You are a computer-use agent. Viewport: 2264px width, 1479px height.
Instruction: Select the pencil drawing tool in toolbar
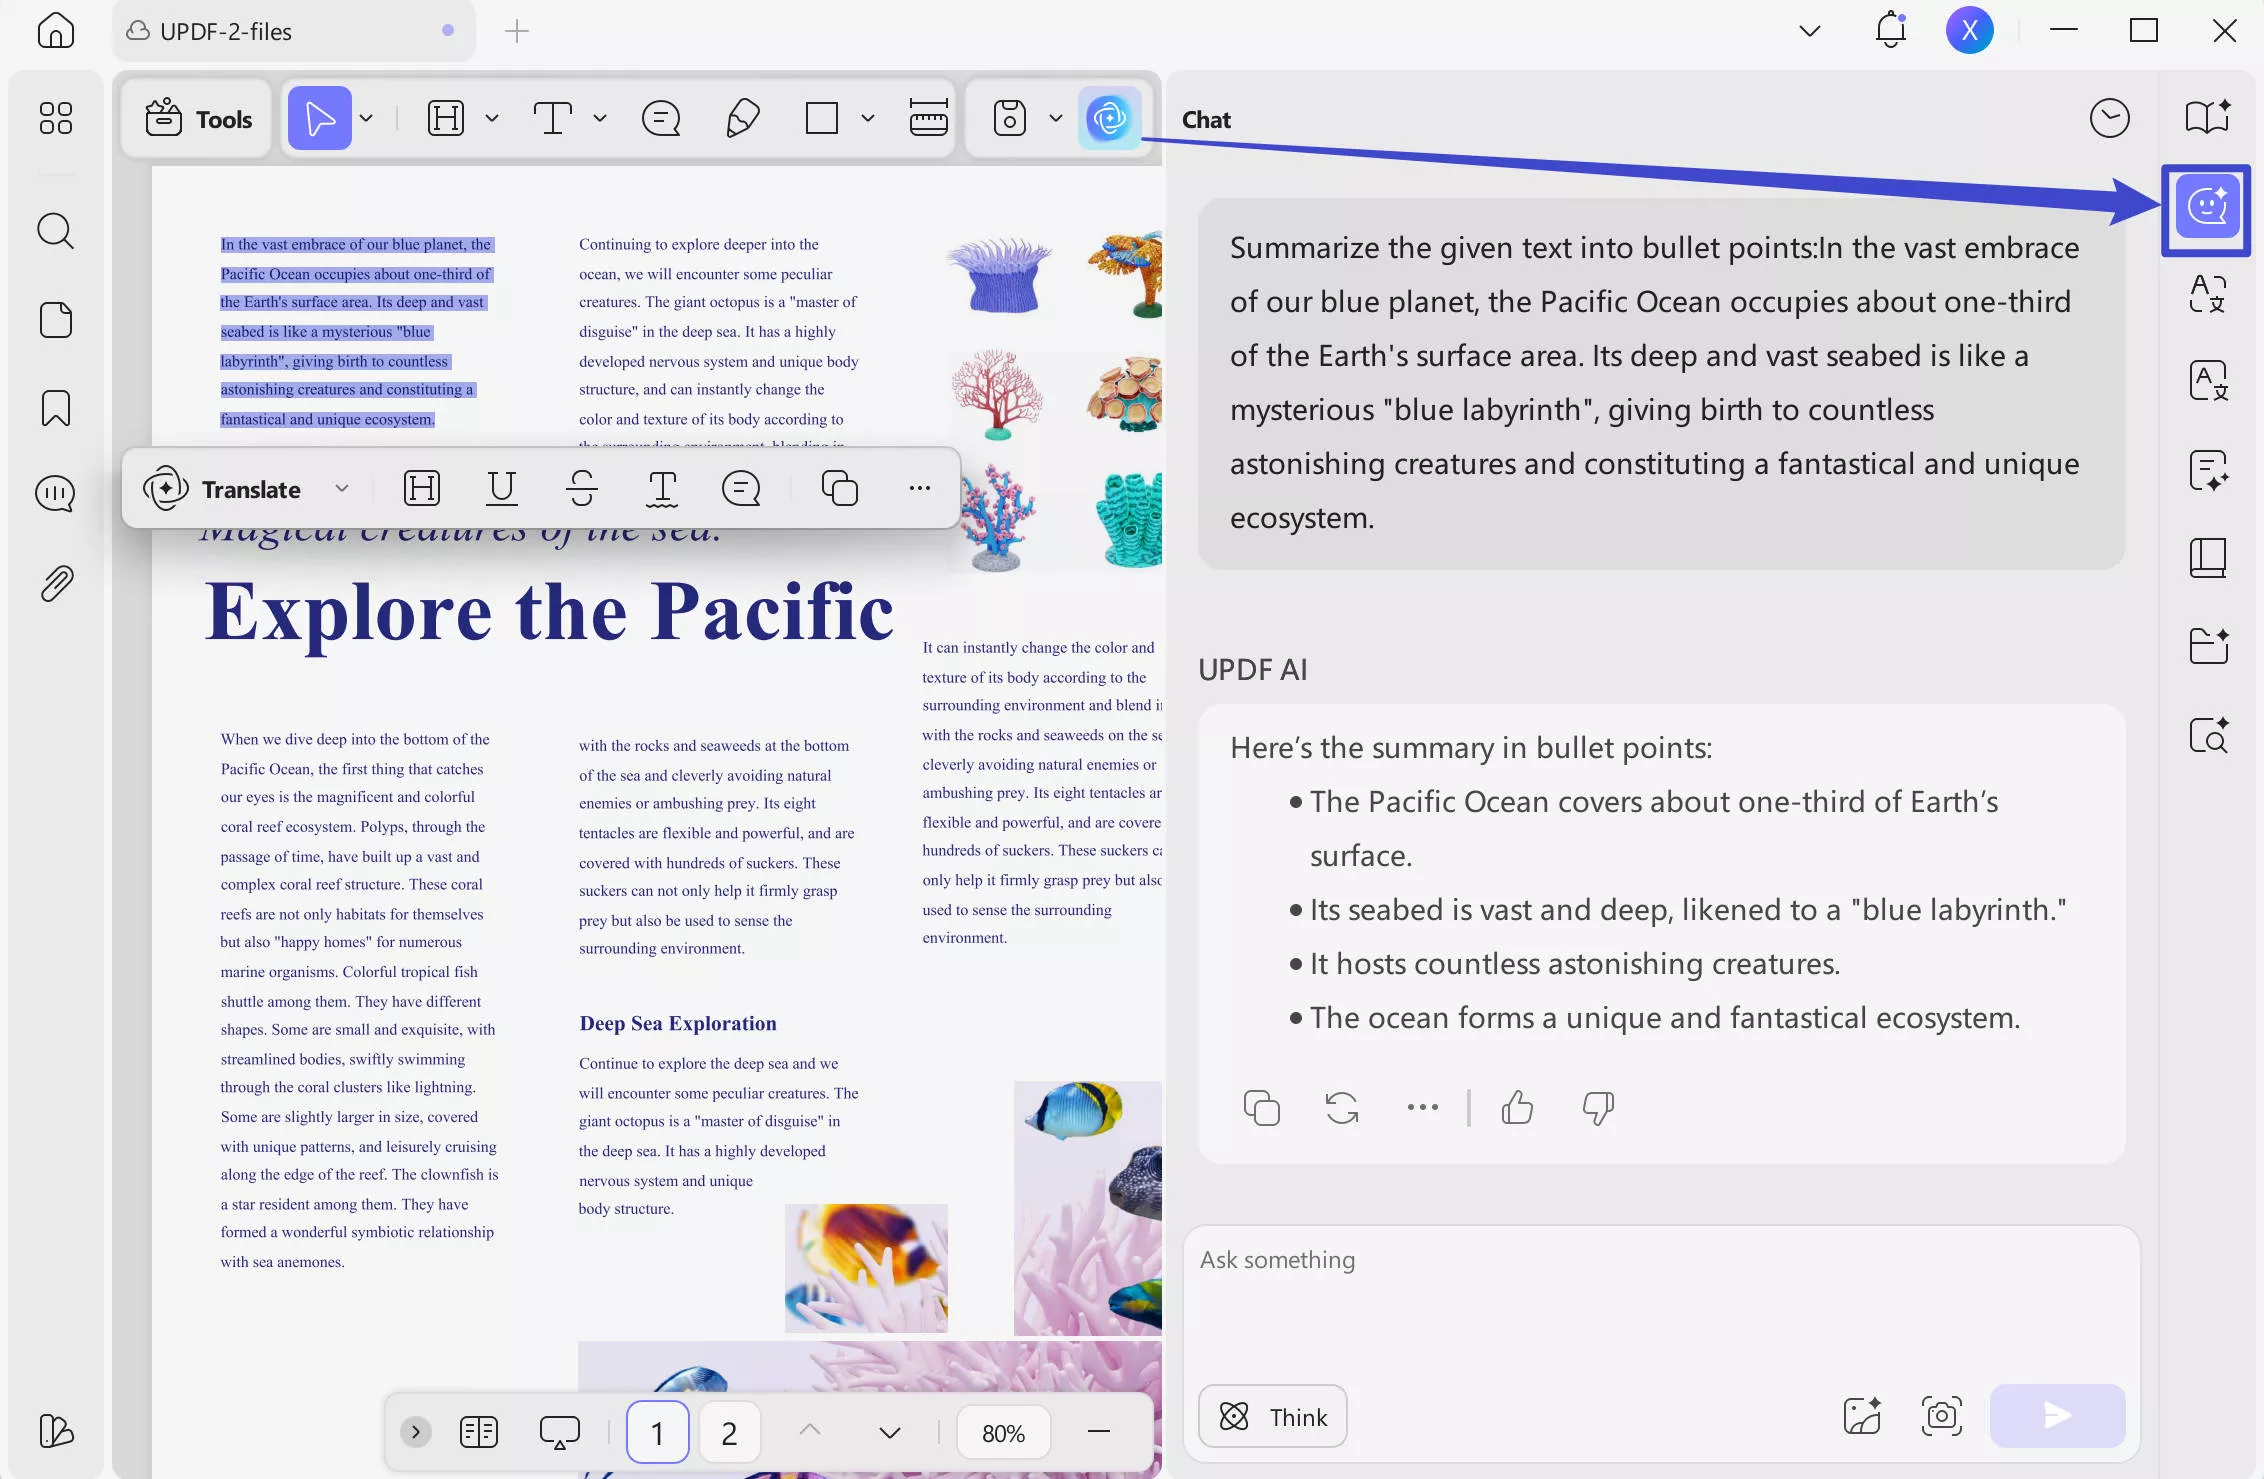click(742, 118)
